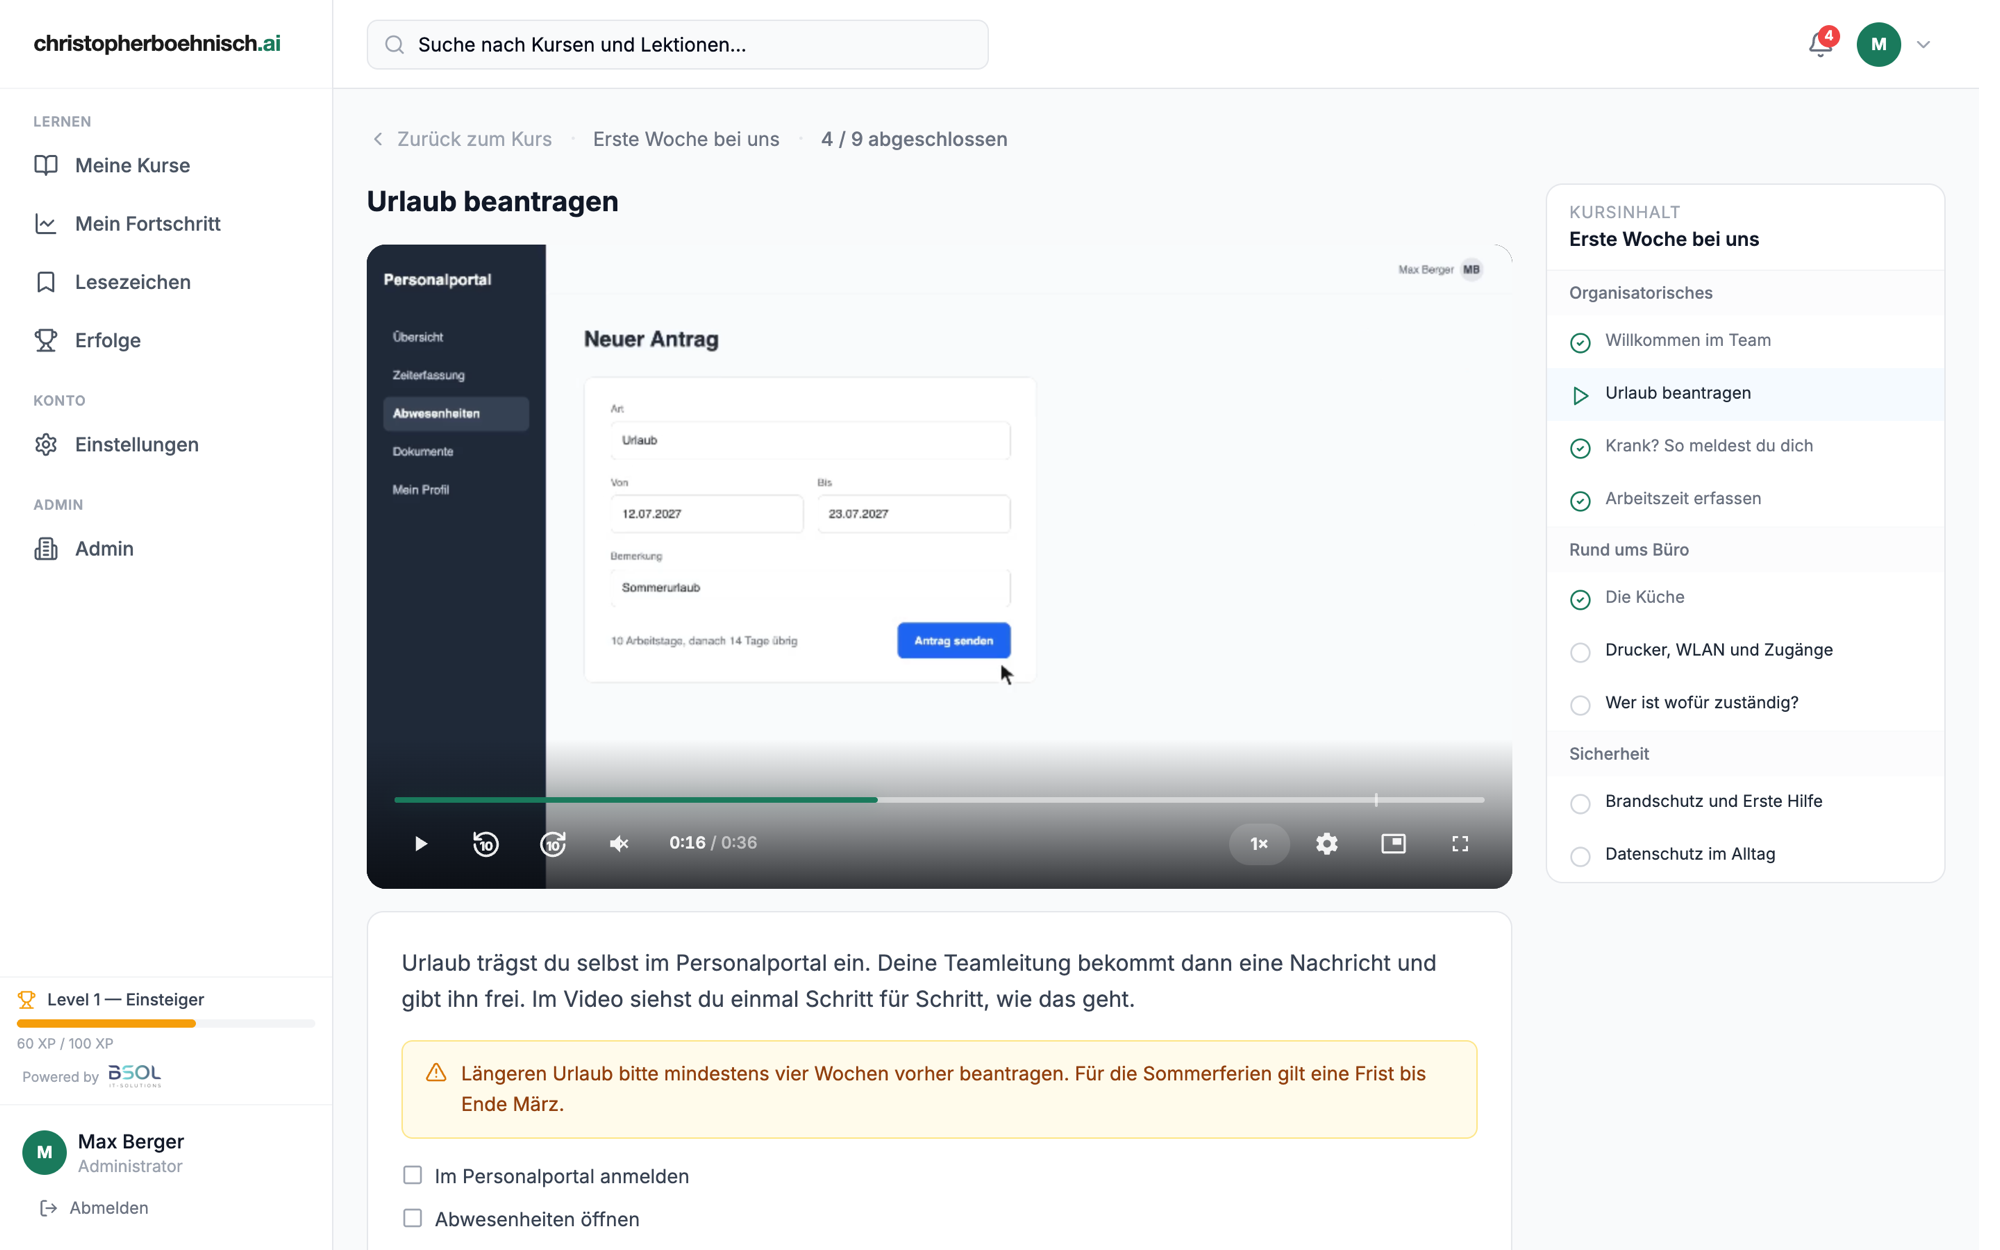
Task: Click the christopherboehnisch.ai logo
Action: [x=157, y=43]
